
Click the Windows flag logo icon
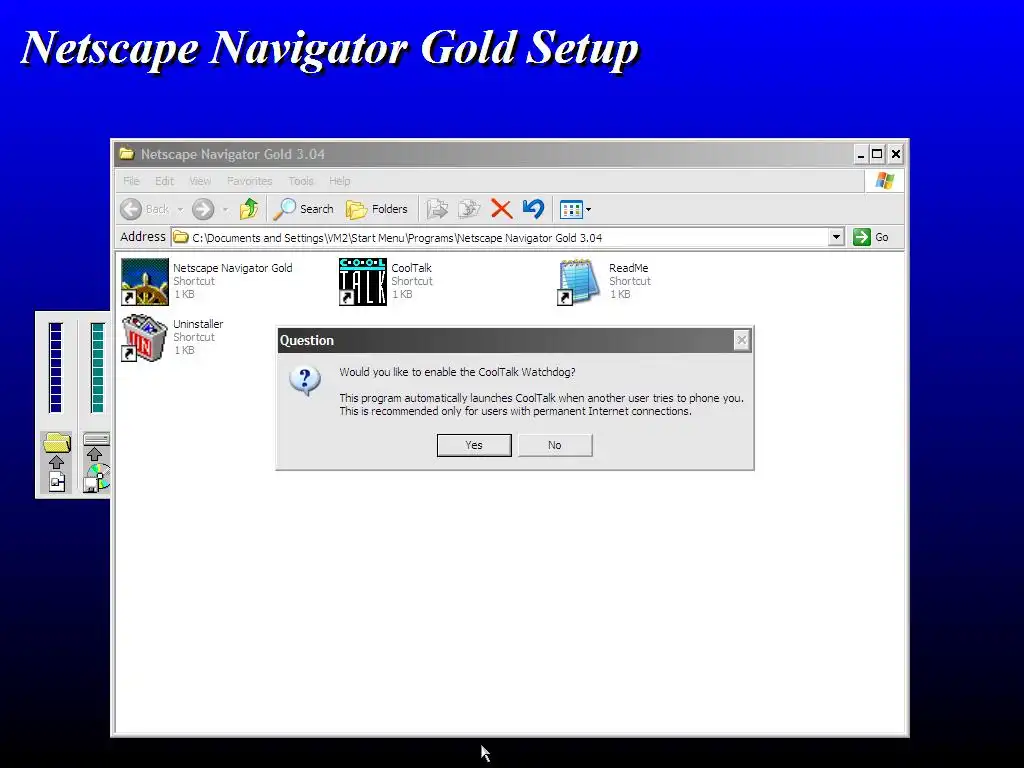pyautogui.click(x=885, y=181)
